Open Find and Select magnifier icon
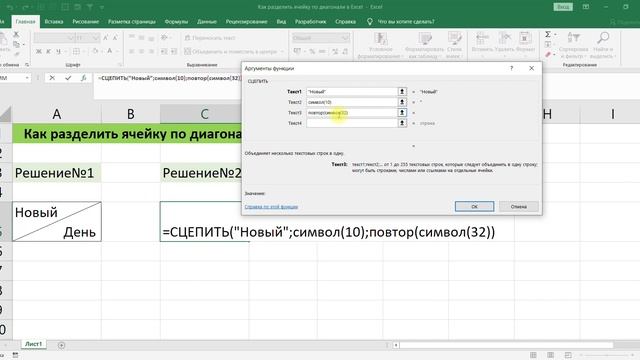This screenshot has width=640, height=360. (602, 38)
